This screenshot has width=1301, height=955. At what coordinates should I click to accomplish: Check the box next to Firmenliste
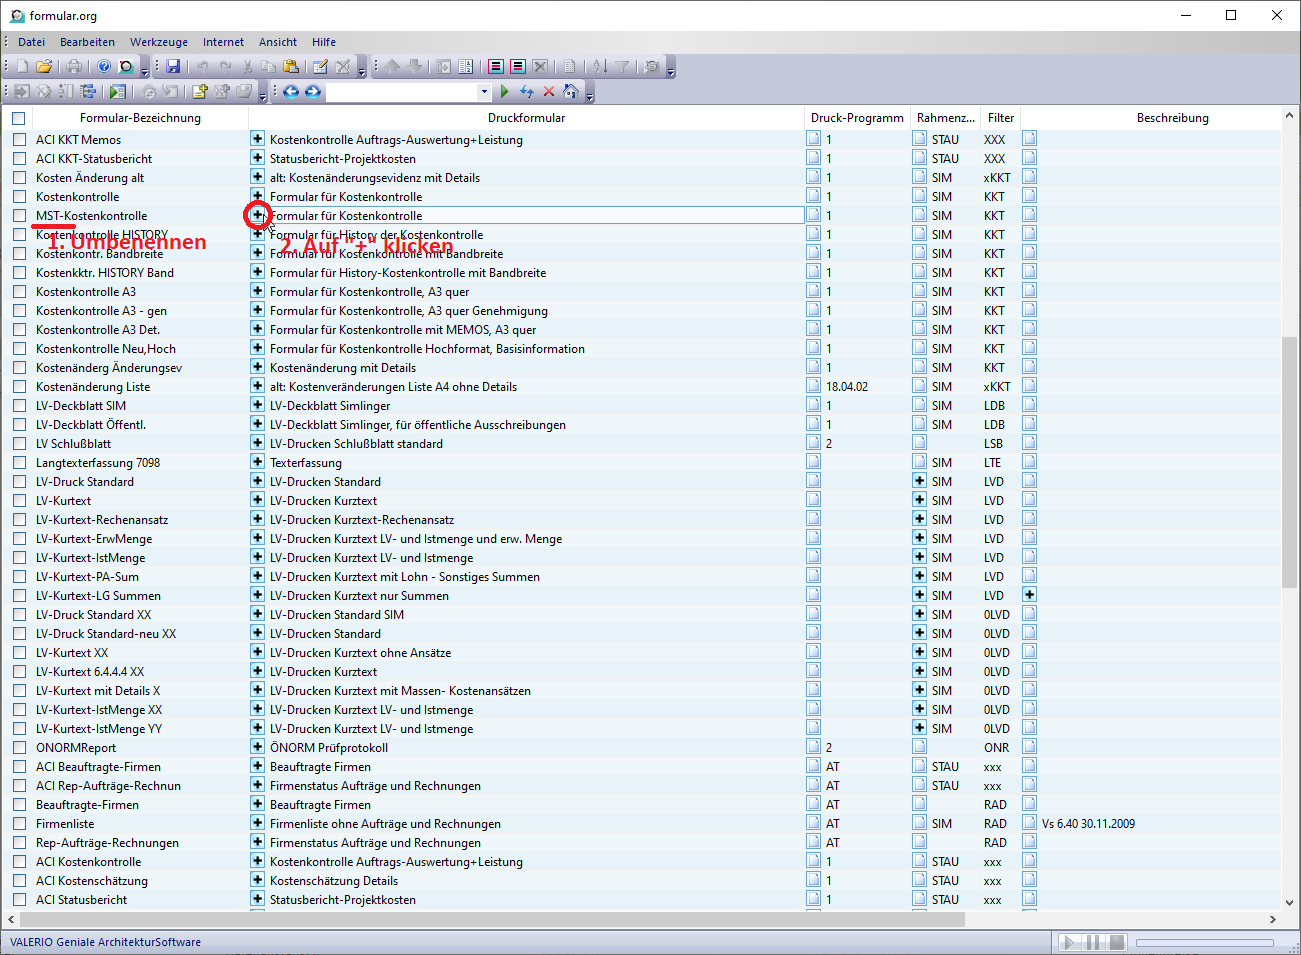pos(19,824)
